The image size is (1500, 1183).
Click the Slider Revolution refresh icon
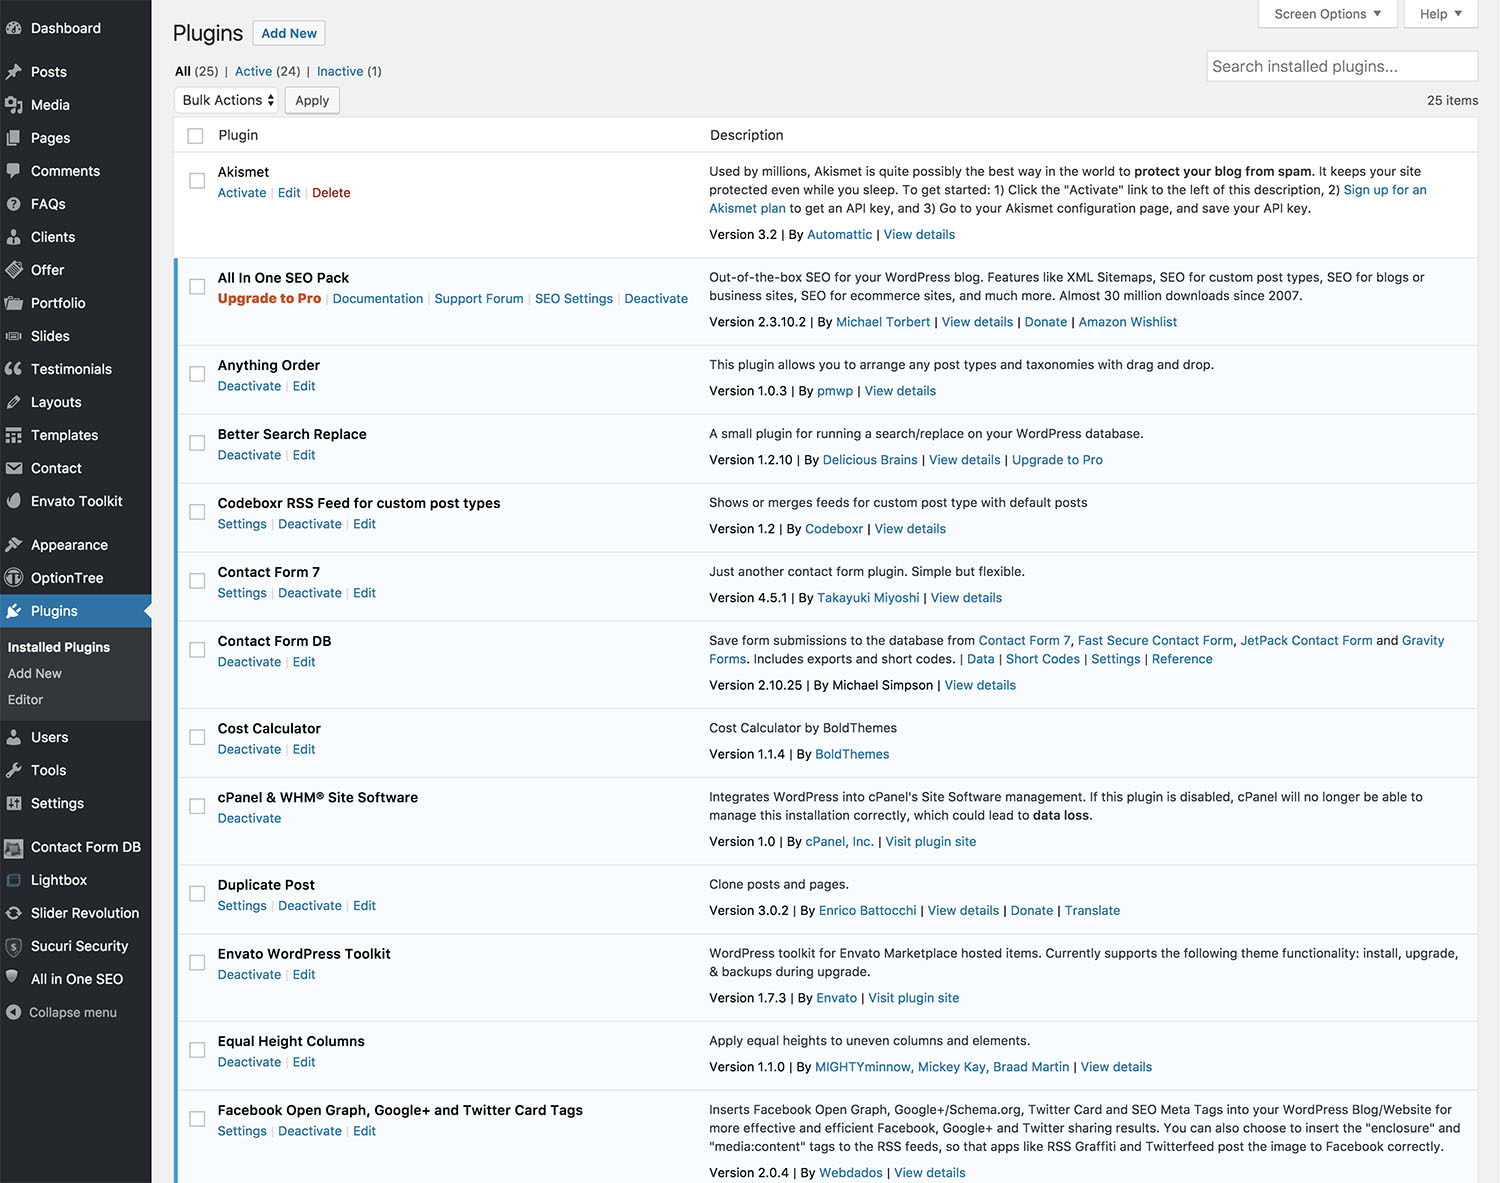tap(14, 913)
